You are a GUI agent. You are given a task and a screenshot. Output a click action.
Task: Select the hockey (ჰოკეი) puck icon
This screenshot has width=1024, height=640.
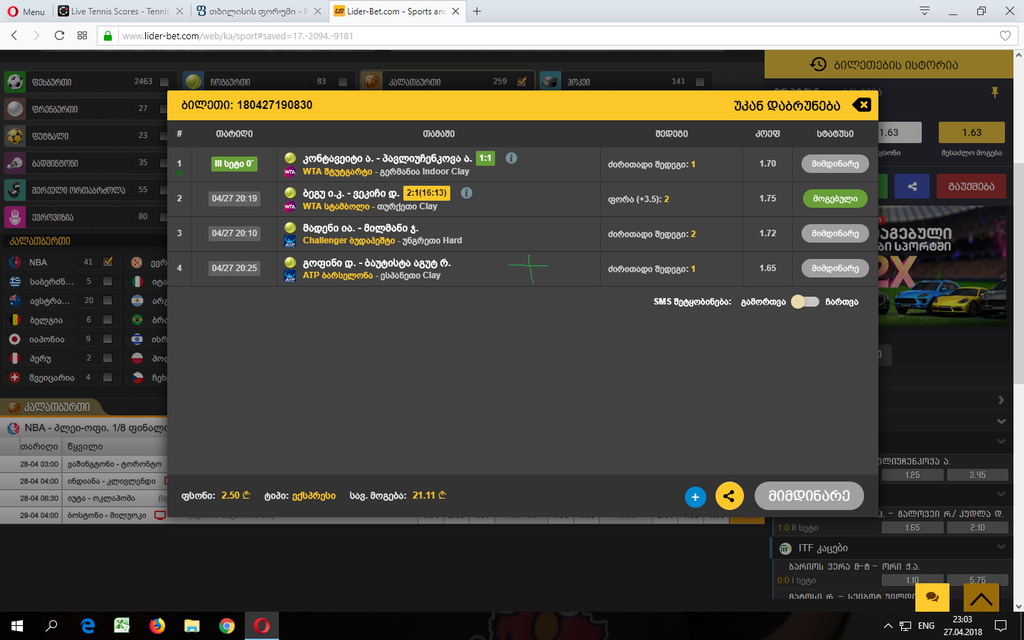(x=551, y=82)
